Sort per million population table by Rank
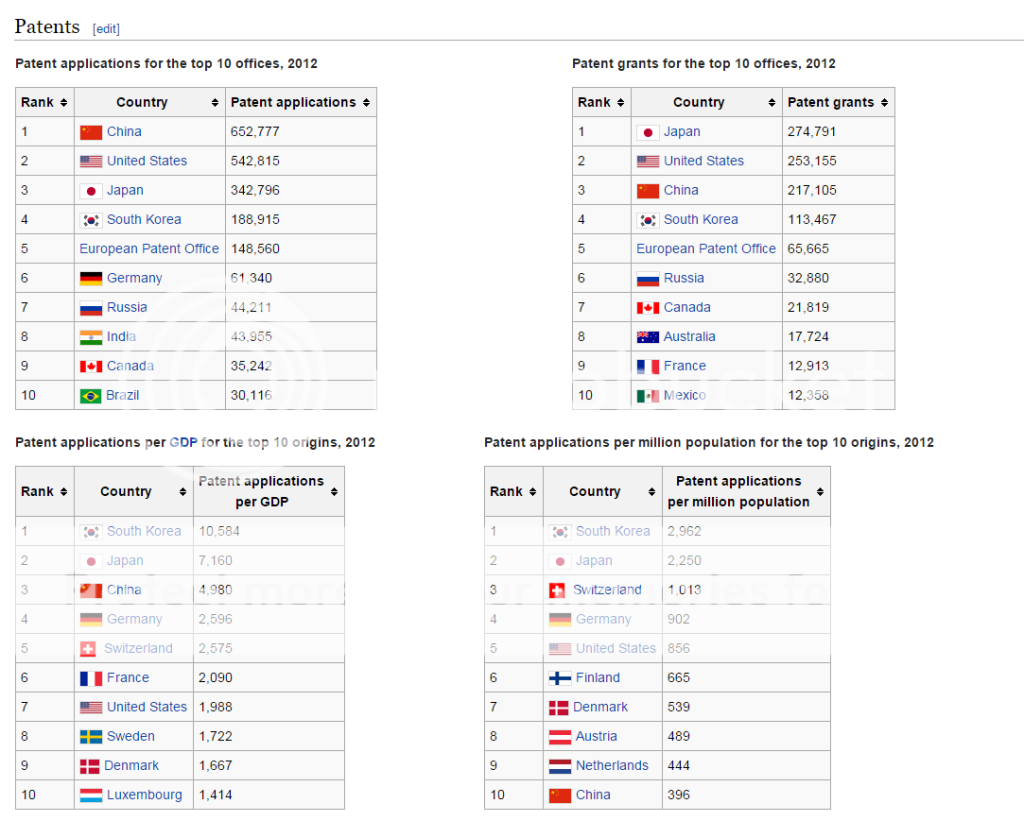The height and width of the screenshot is (838, 1024). [x=533, y=492]
